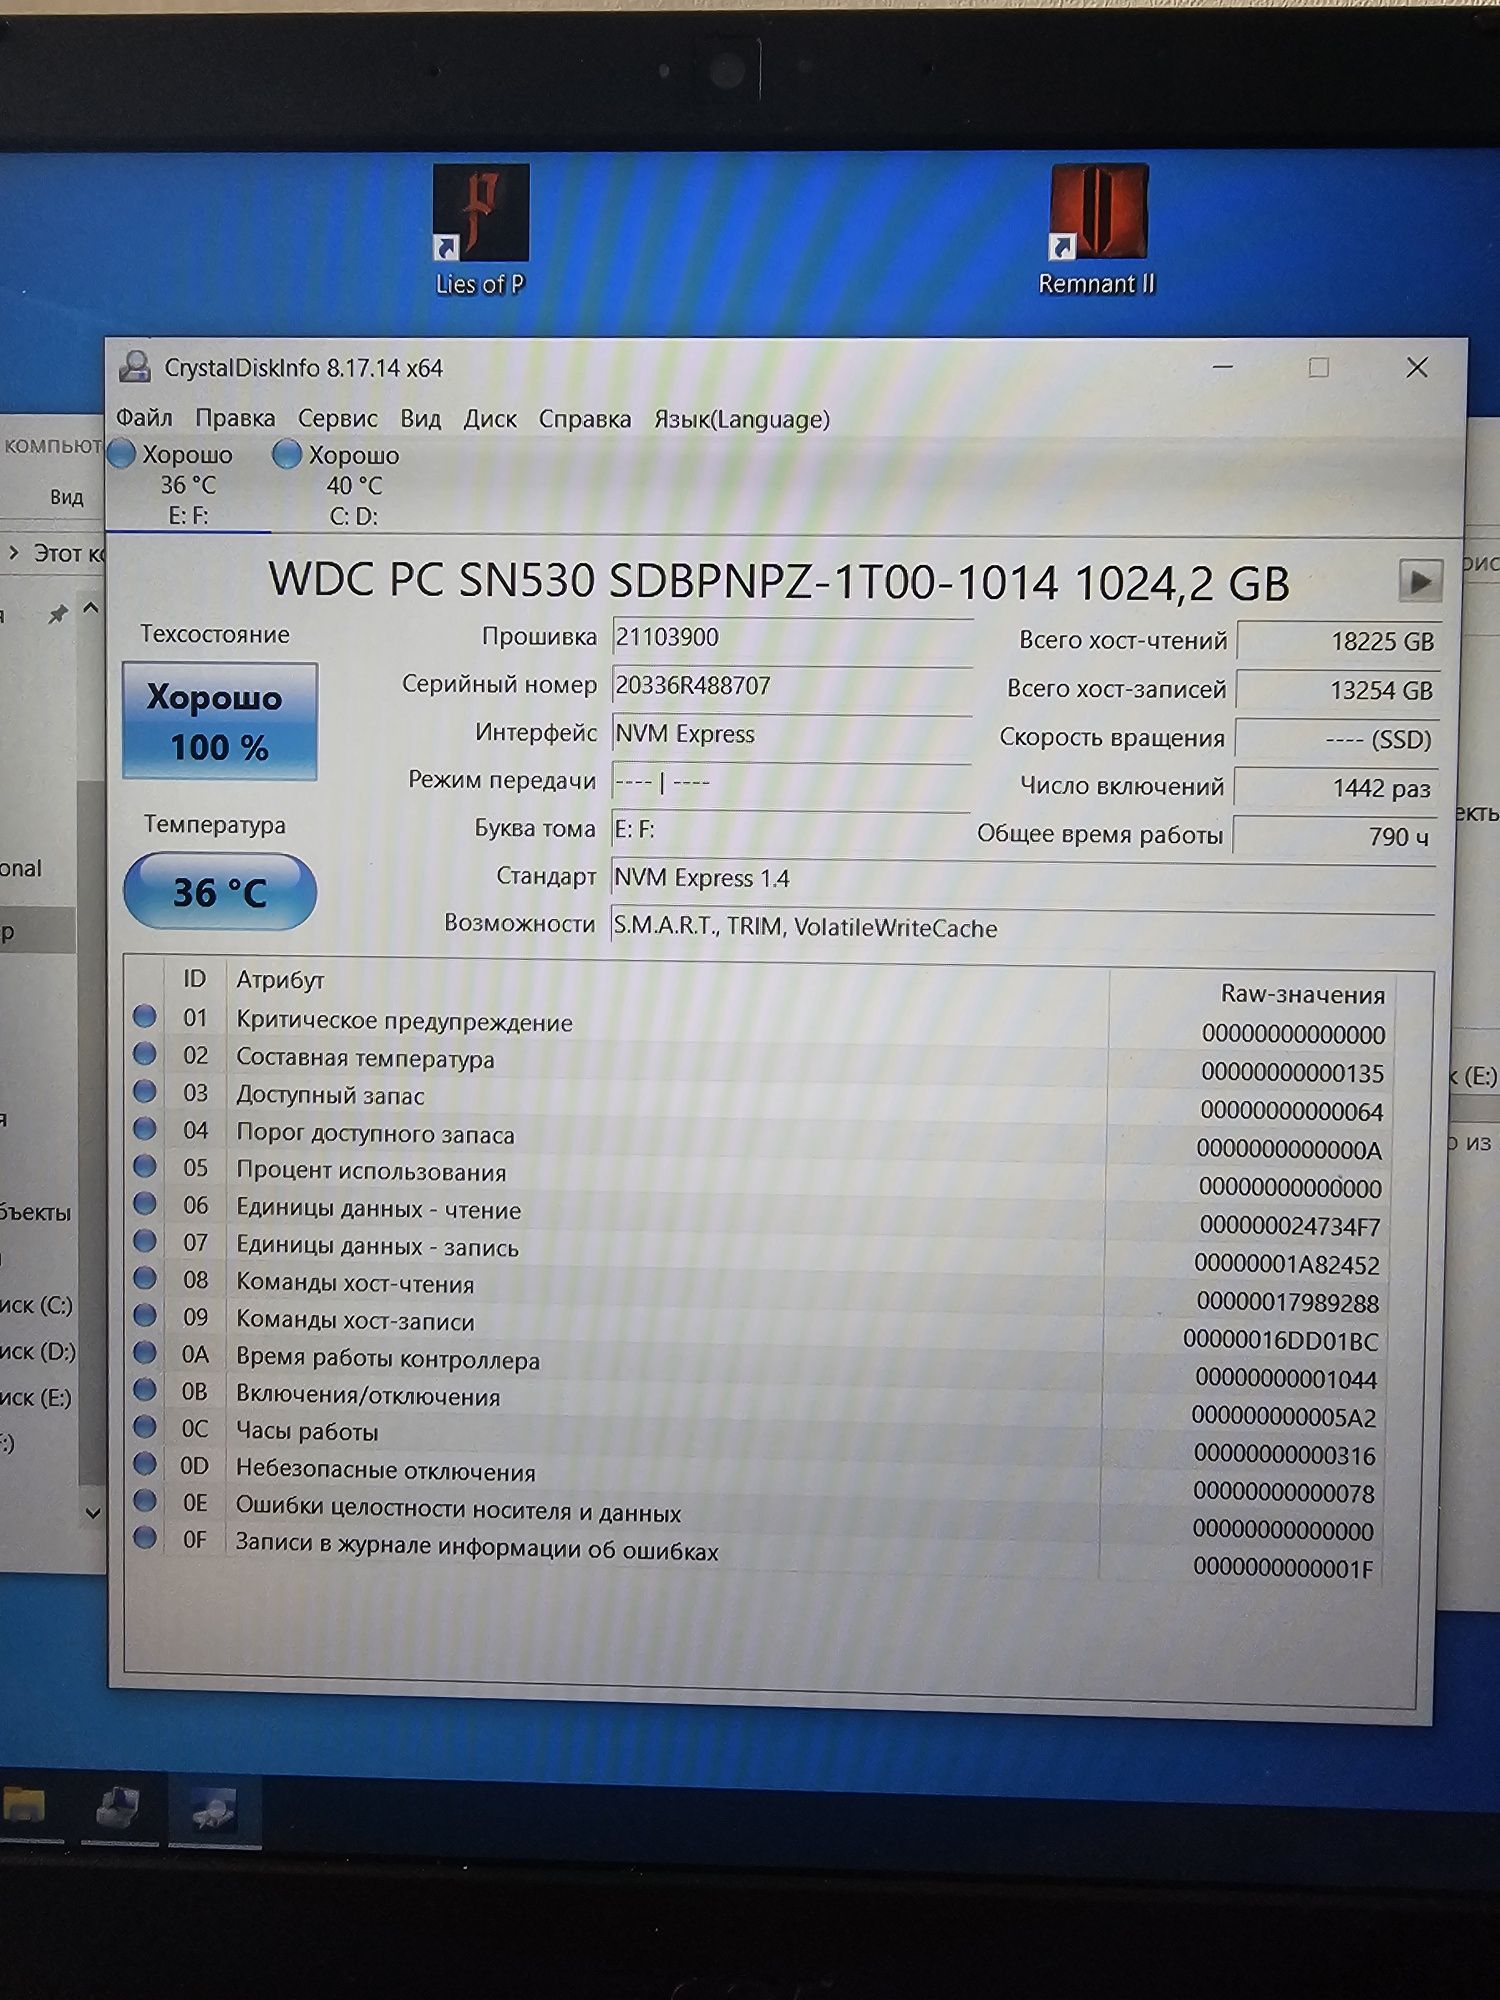Click status dot for Часы работы
The image size is (1500, 2000).
[145, 1426]
